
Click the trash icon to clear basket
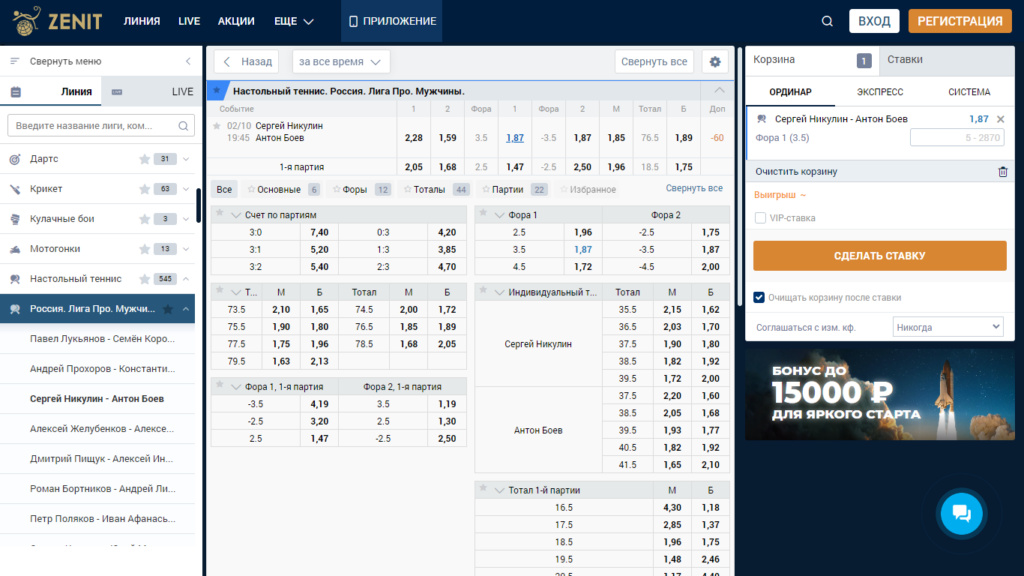1002,172
